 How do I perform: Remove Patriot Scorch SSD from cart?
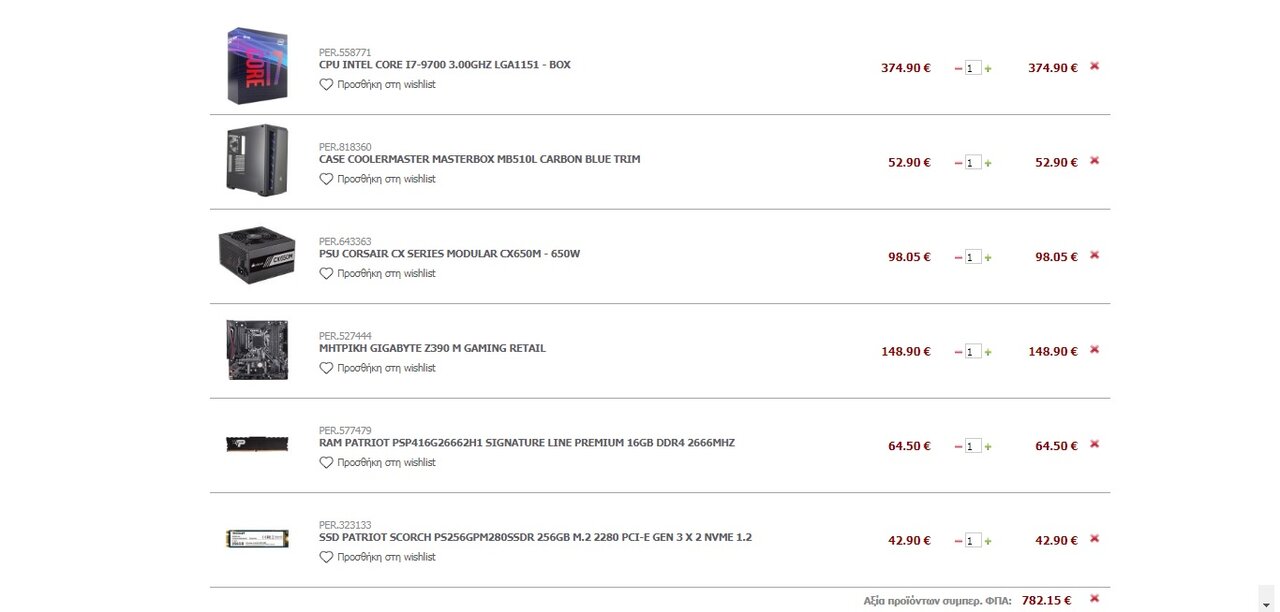[x=1094, y=538]
